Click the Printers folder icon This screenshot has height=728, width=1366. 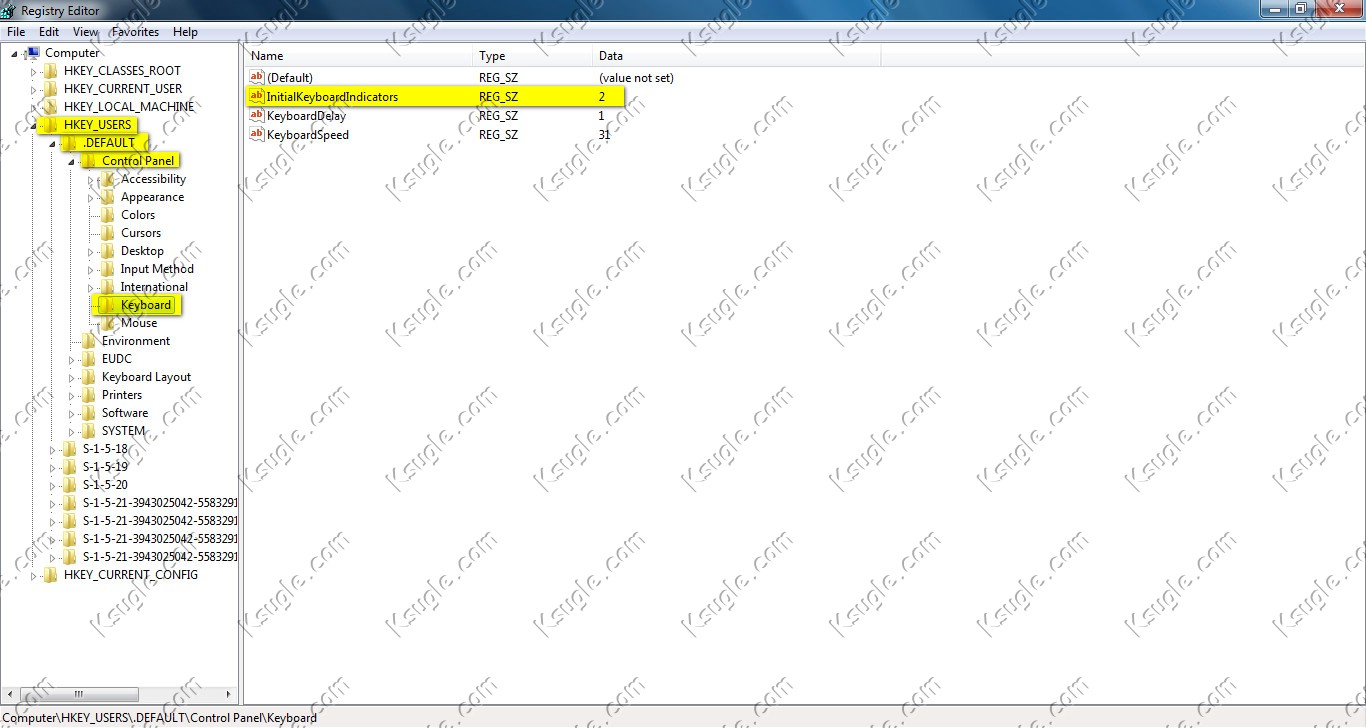[x=89, y=395]
